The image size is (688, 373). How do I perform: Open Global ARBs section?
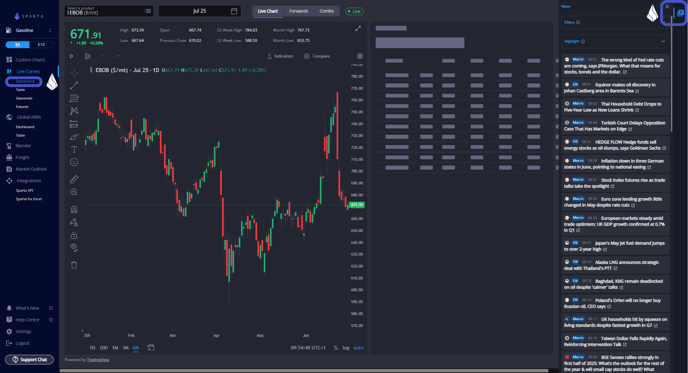(24, 117)
